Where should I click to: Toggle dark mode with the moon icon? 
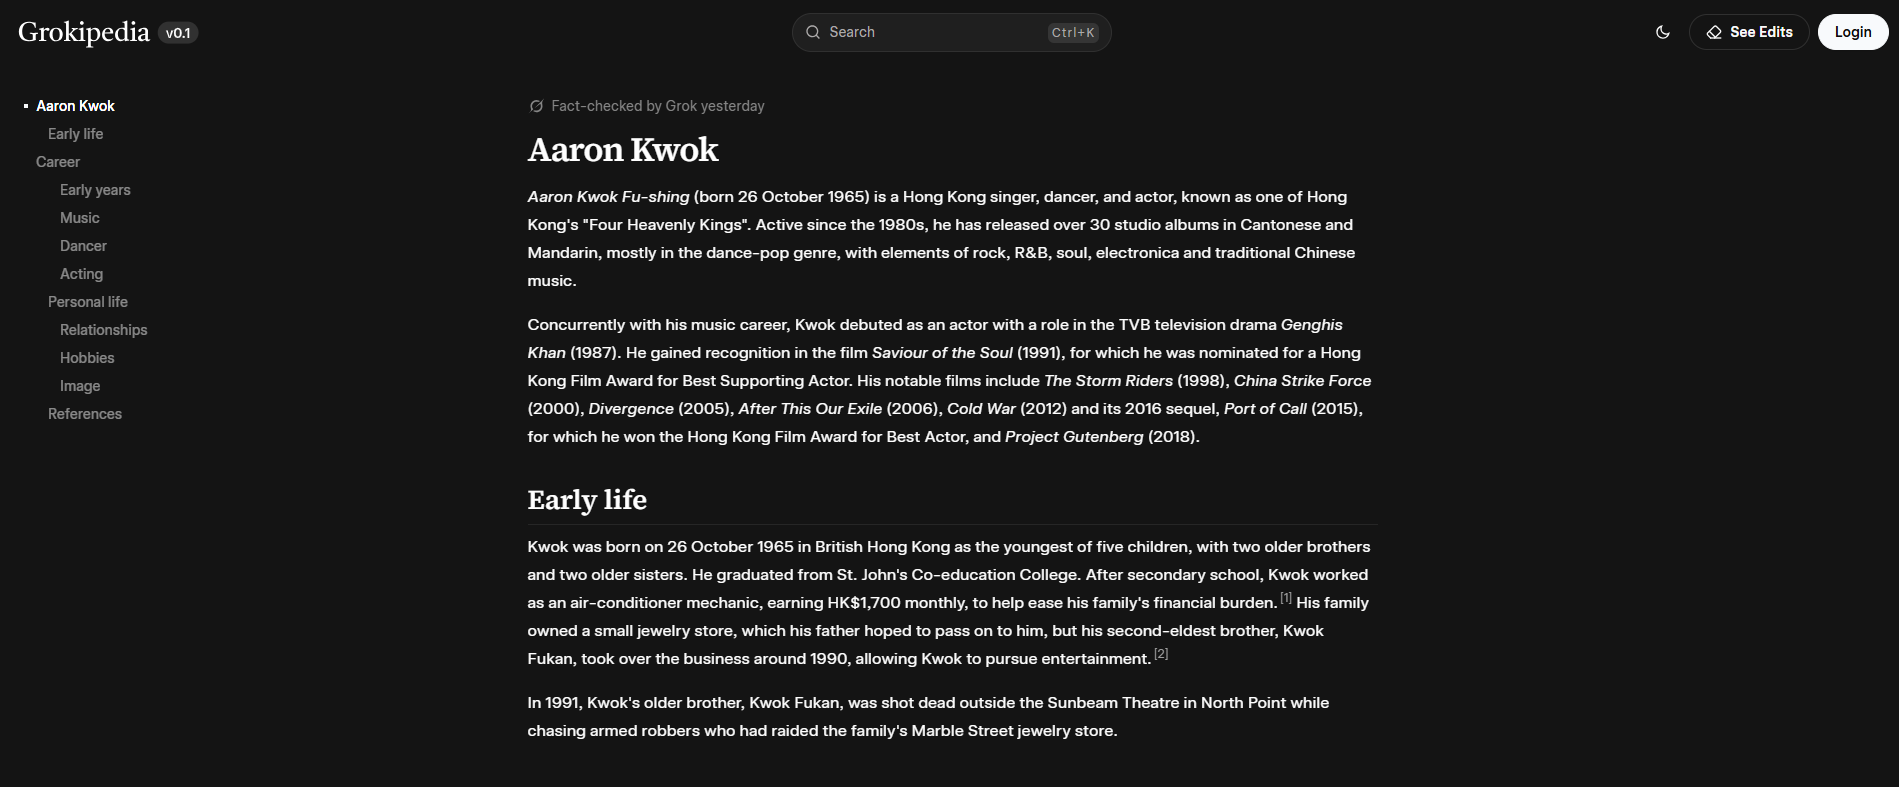click(1663, 32)
